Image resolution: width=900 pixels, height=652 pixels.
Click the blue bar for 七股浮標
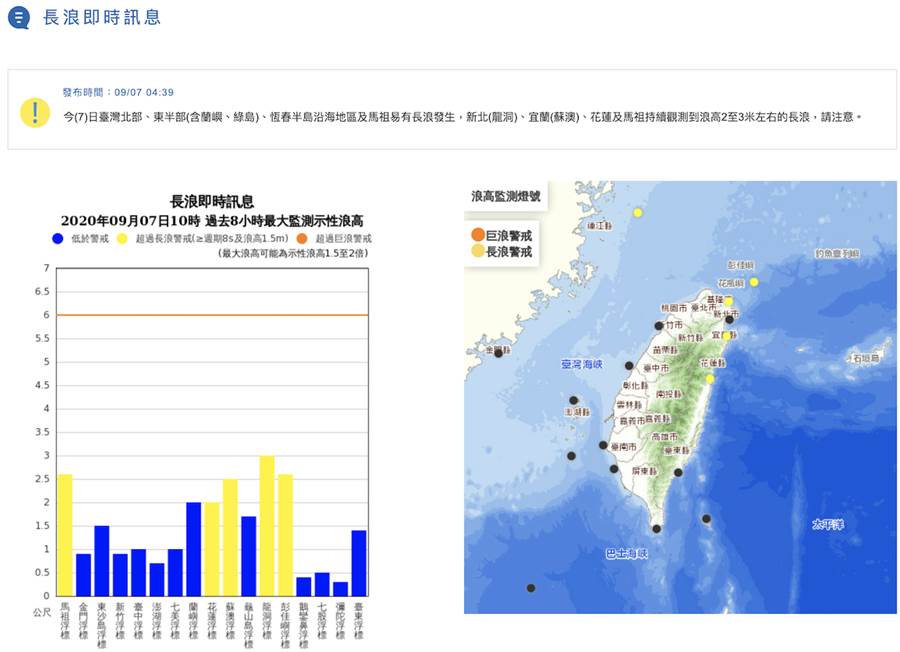(x=322, y=584)
